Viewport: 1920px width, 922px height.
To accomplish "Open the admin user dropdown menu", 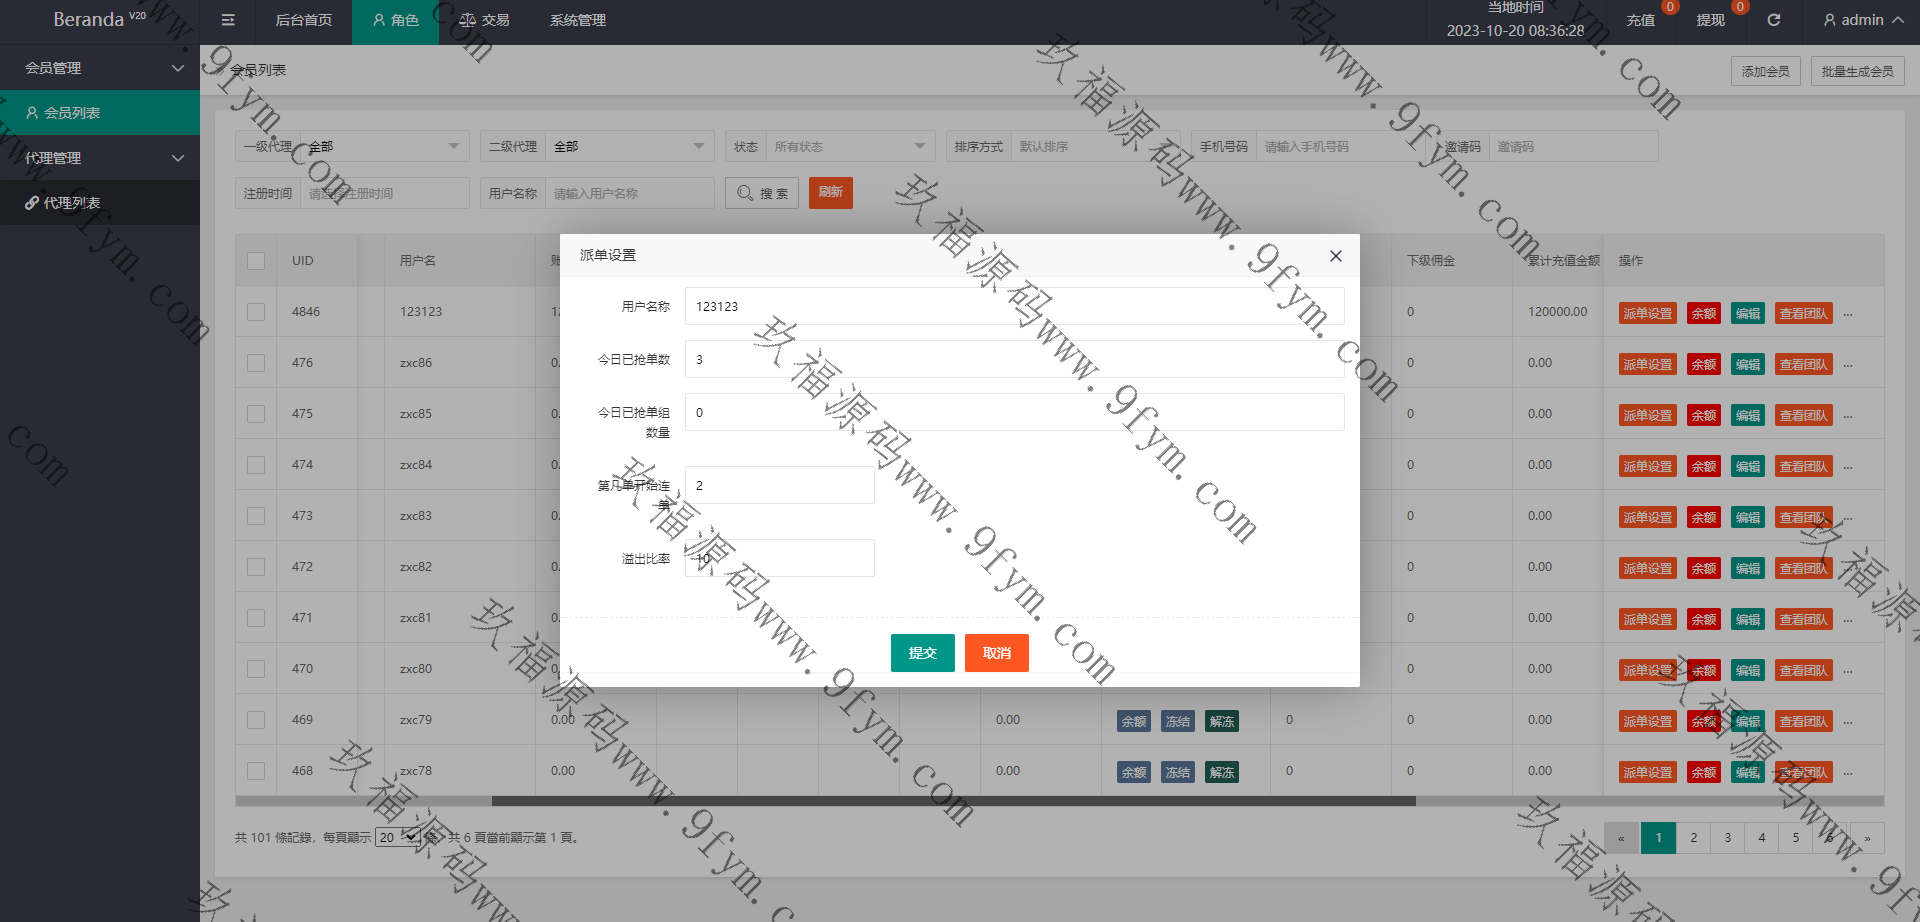I will click(1862, 20).
